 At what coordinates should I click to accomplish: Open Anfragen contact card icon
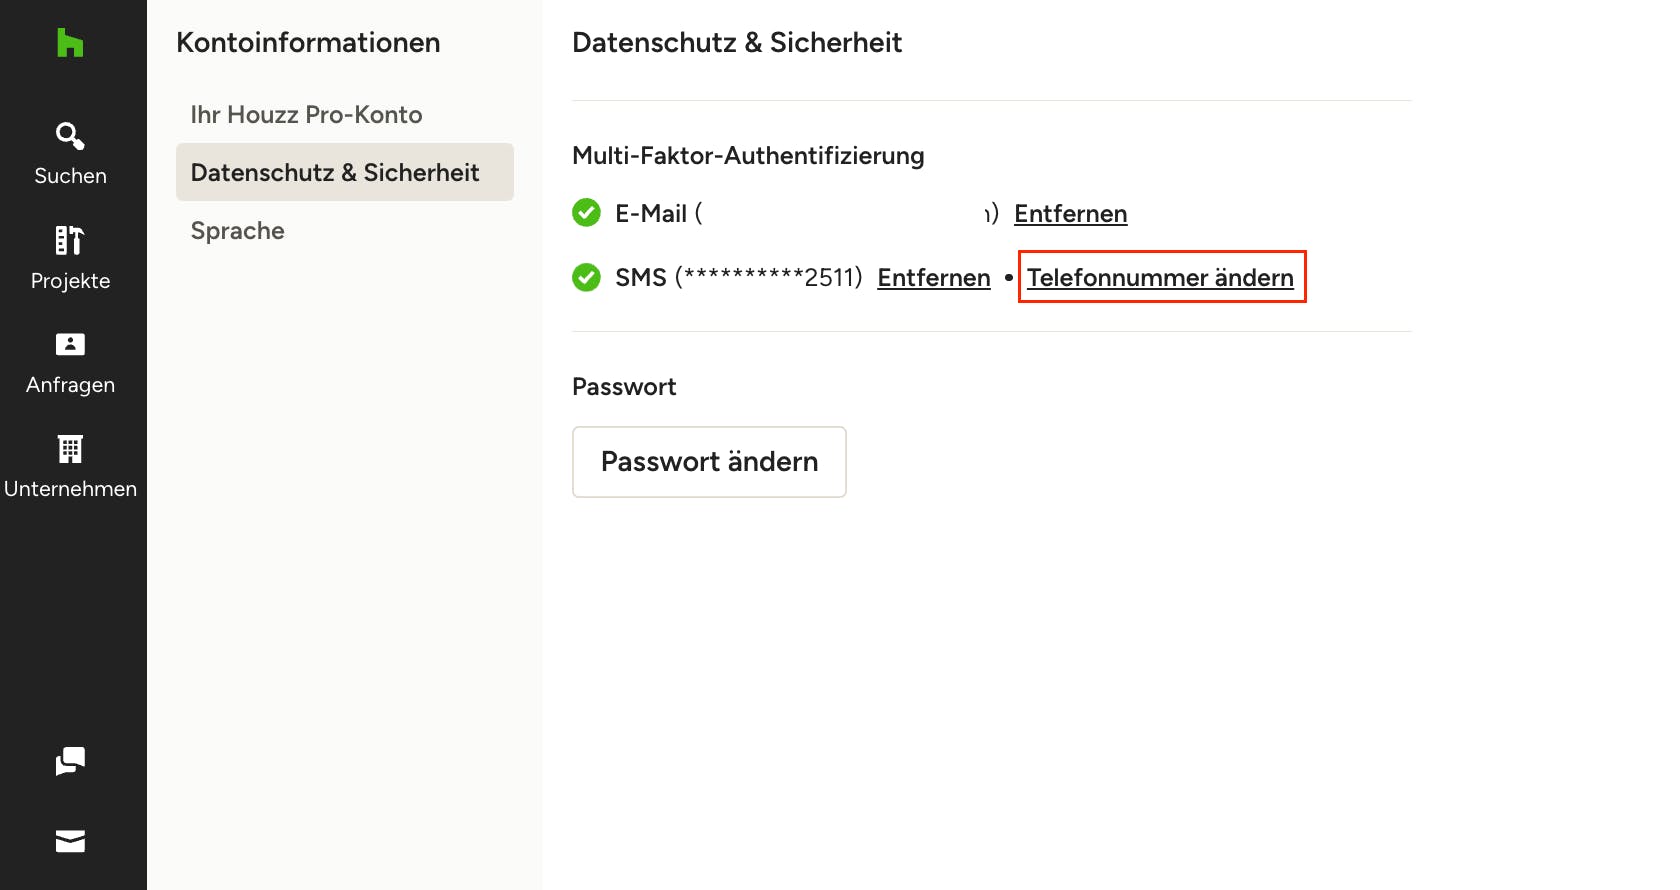[x=70, y=344]
